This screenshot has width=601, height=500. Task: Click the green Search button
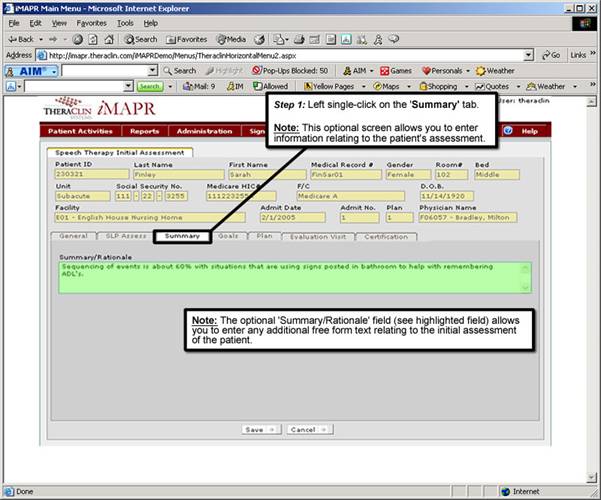[x=149, y=87]
